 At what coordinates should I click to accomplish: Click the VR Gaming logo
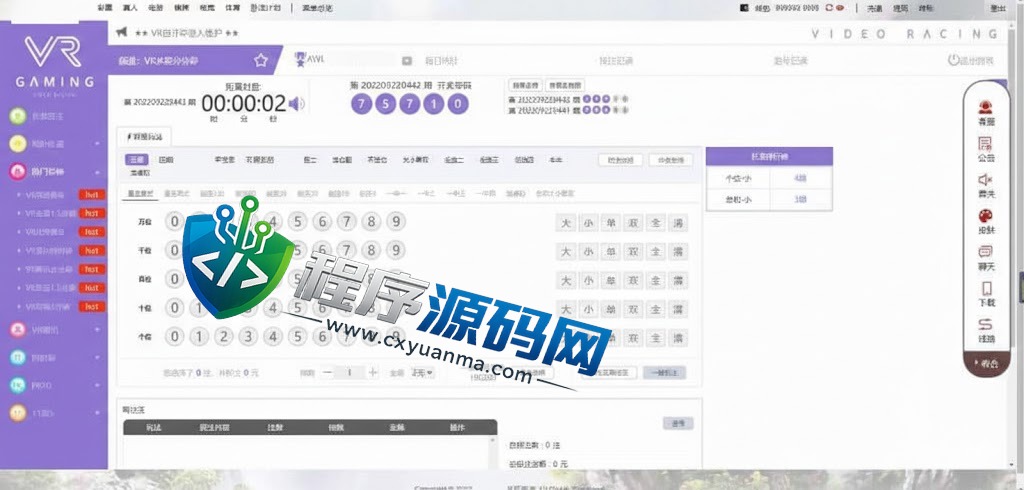[x=54, y=63]
